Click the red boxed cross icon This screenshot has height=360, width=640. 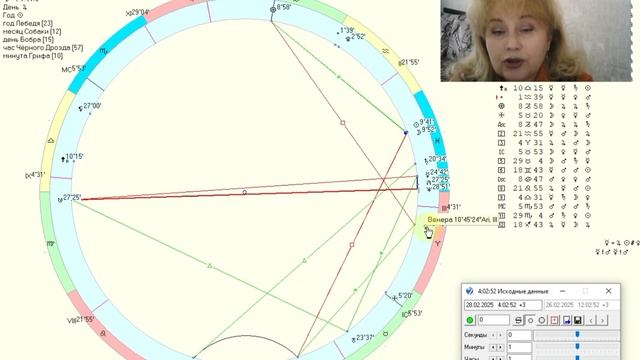(554, 320)
